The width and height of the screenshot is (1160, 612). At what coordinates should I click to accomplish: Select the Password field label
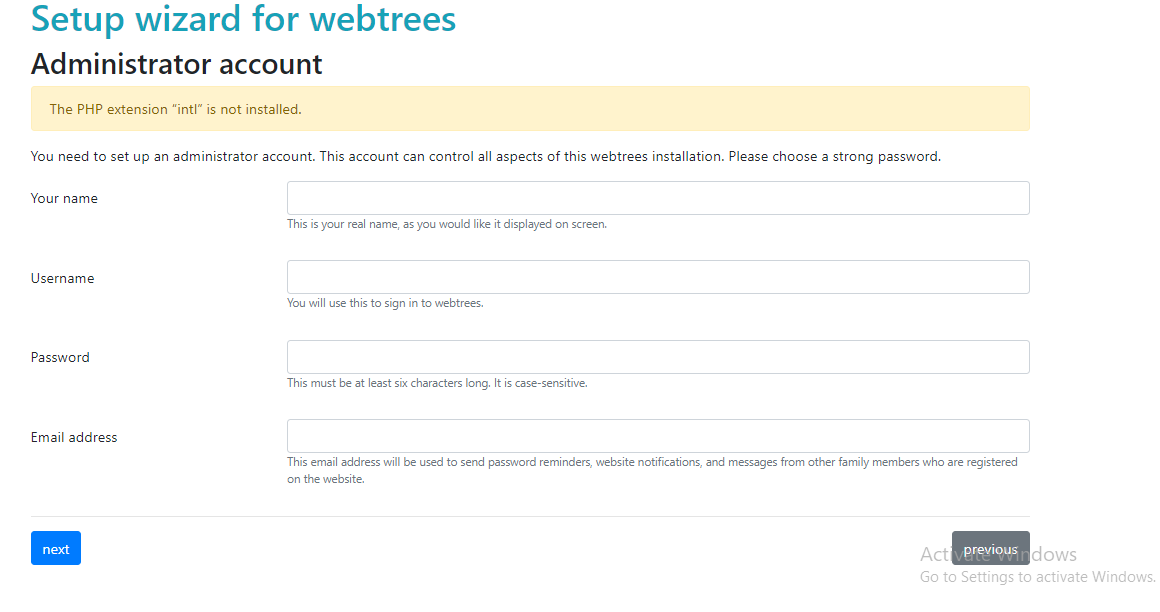tap(59, 357)
